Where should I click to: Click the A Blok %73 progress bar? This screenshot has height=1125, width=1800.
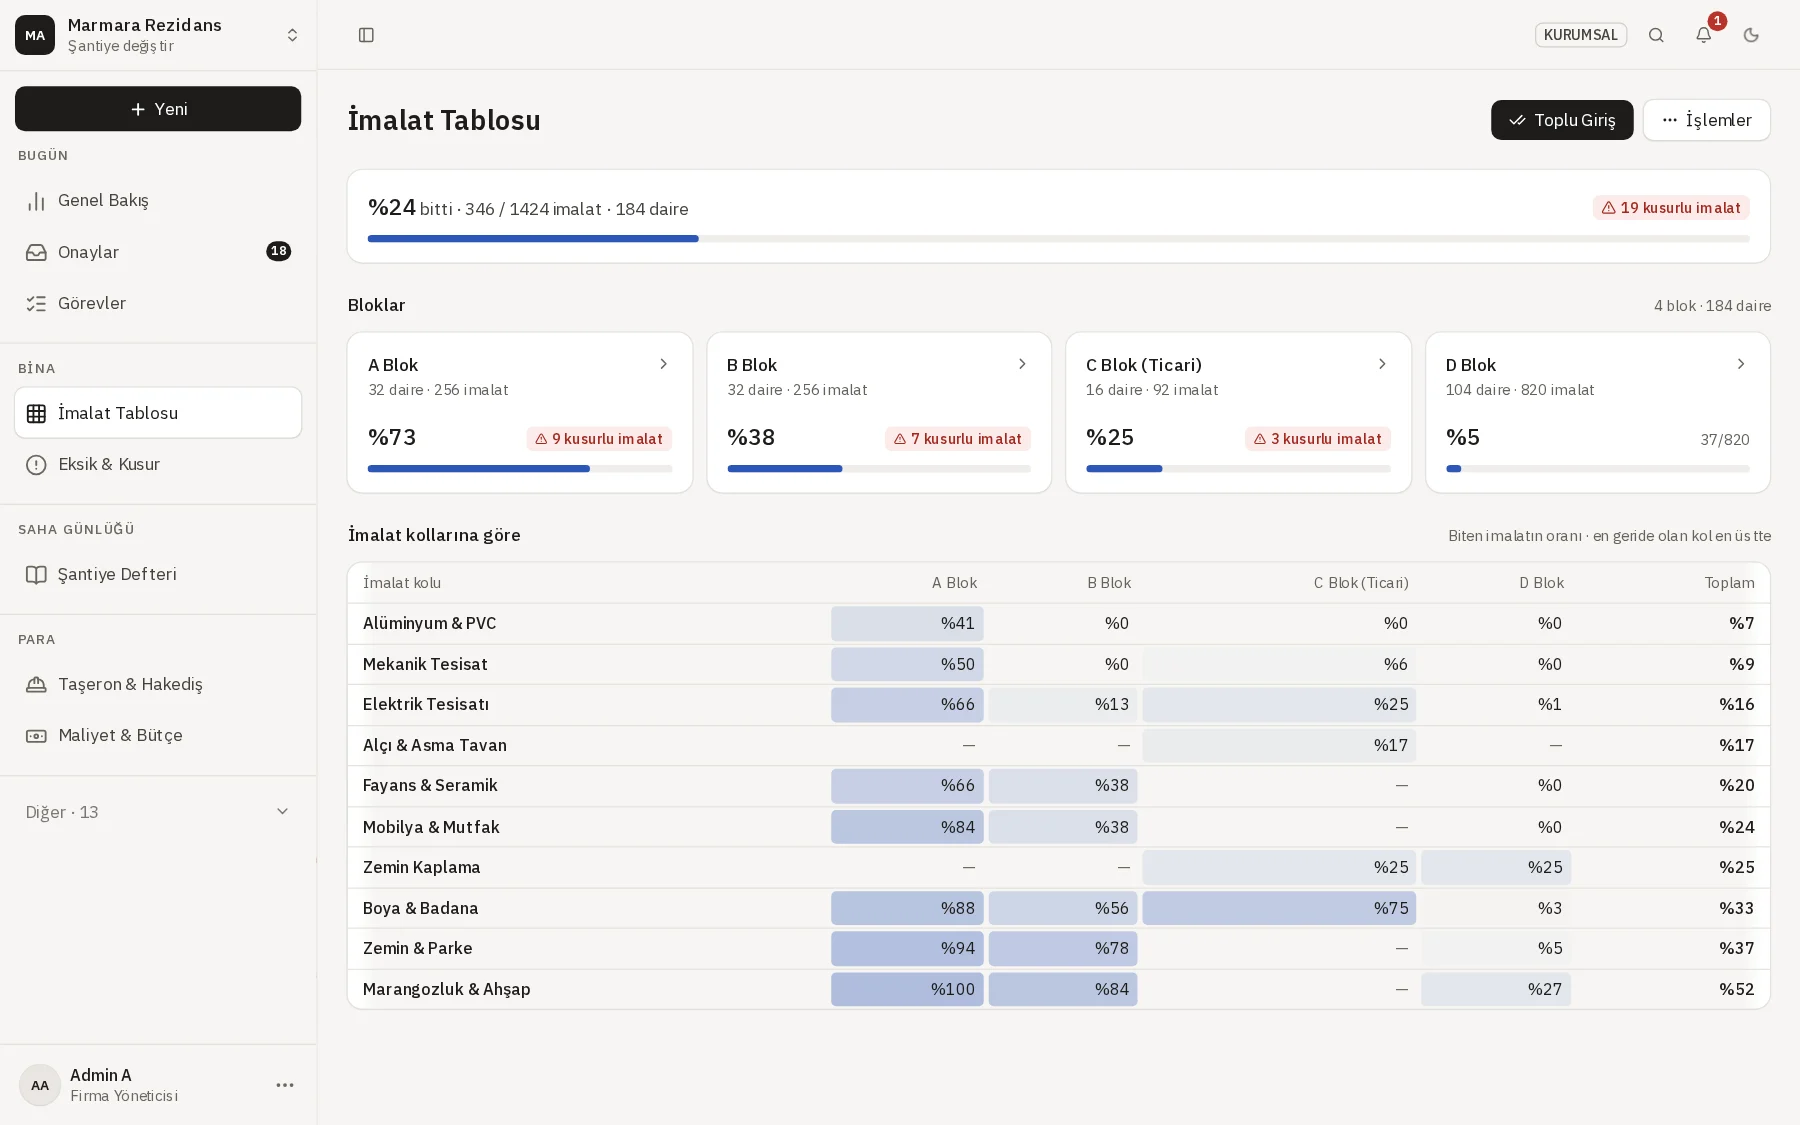[520, 469]
